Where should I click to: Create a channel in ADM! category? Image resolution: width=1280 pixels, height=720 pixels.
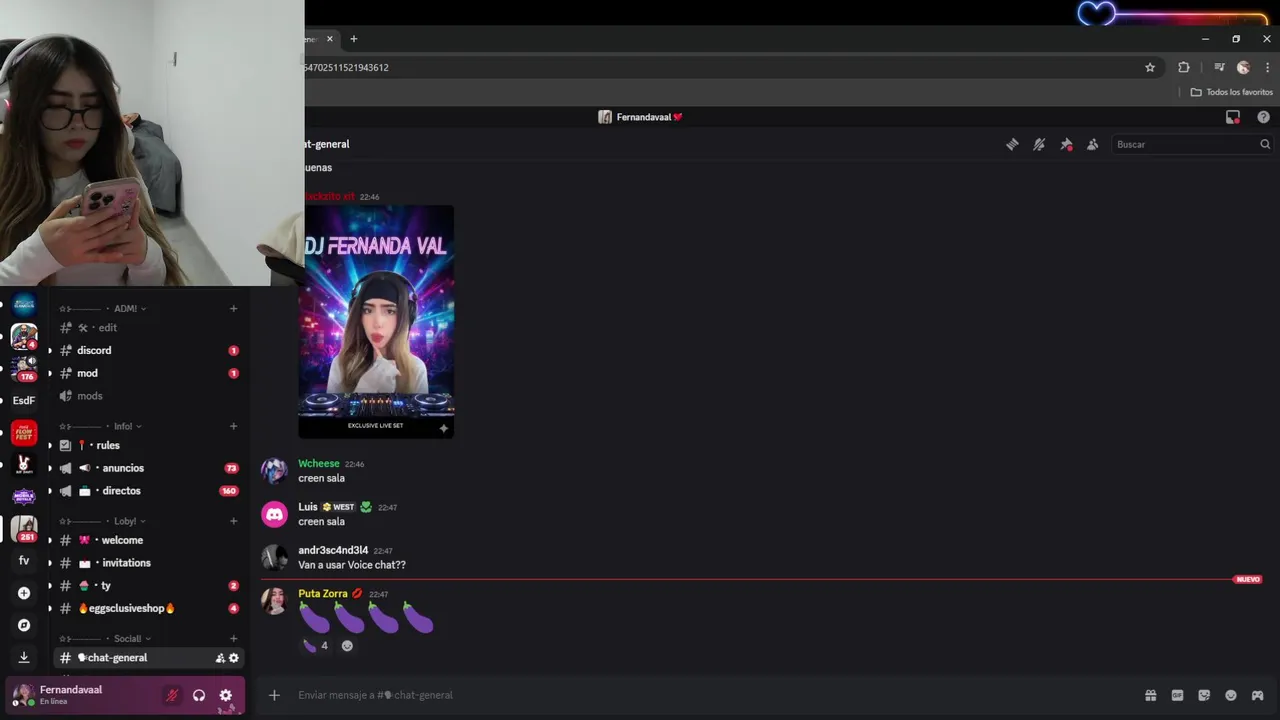233,309
